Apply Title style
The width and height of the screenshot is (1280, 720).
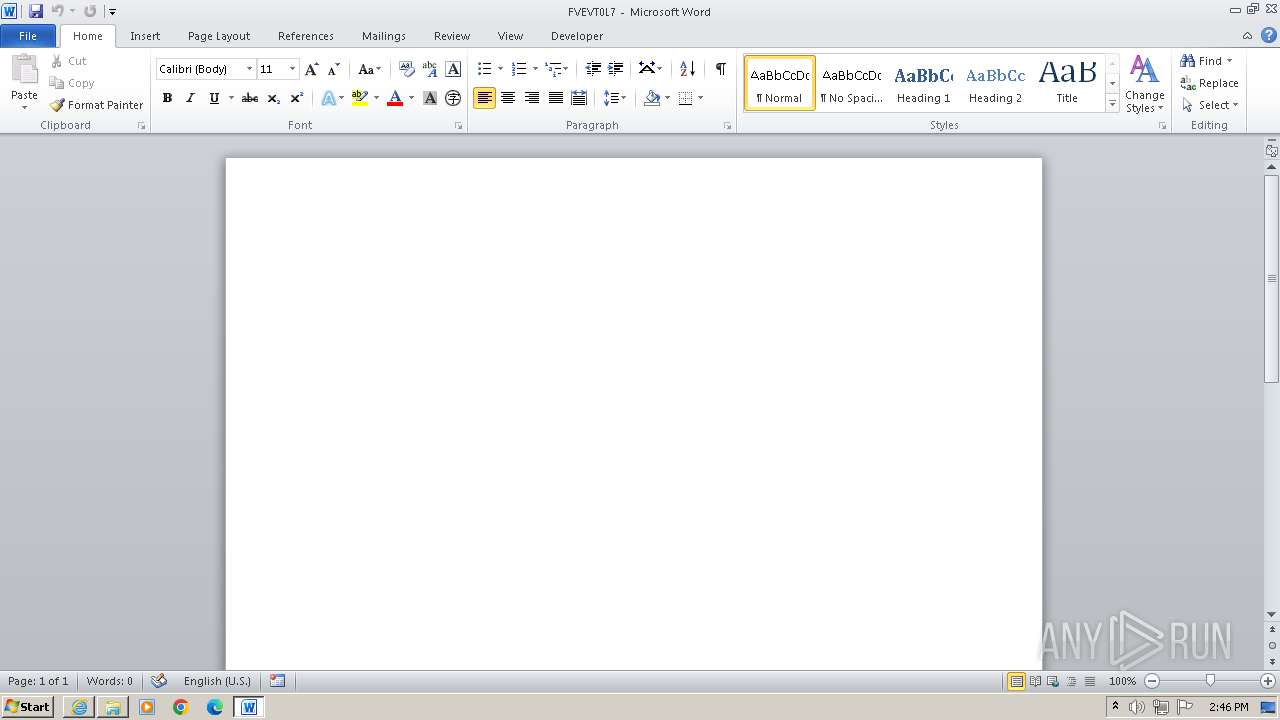1067,83
